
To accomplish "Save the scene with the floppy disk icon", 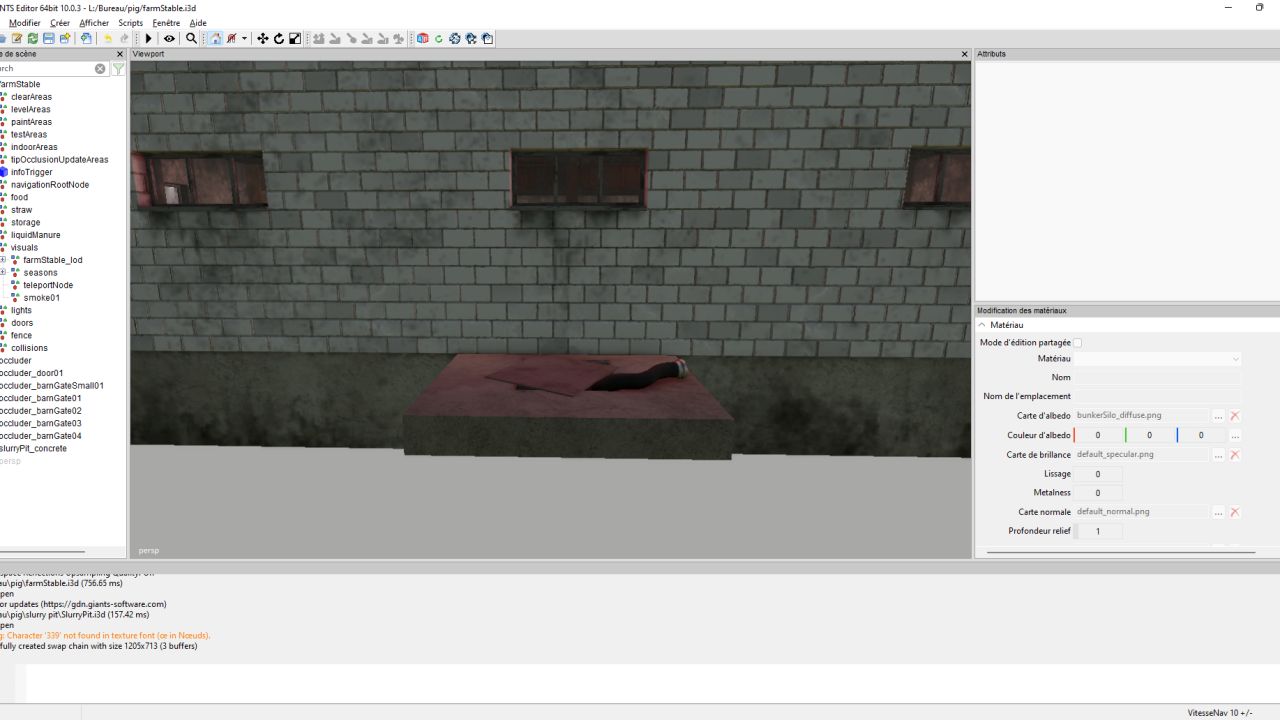I will click(48, 38).
